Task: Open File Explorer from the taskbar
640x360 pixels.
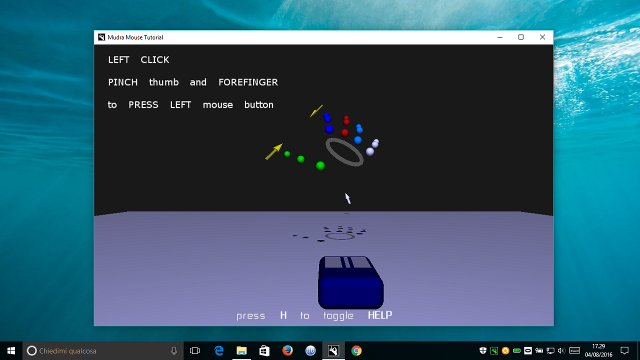Action: [x=242, y=351]
